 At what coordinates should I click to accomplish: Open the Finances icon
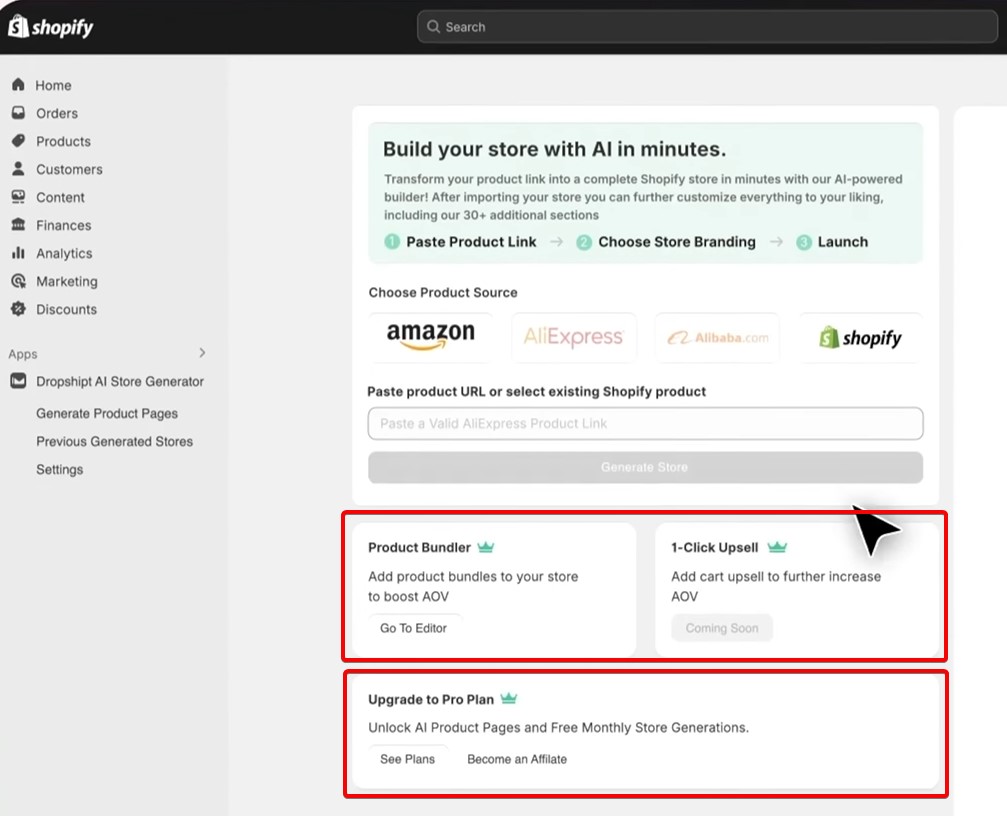[x=18, y=225]
